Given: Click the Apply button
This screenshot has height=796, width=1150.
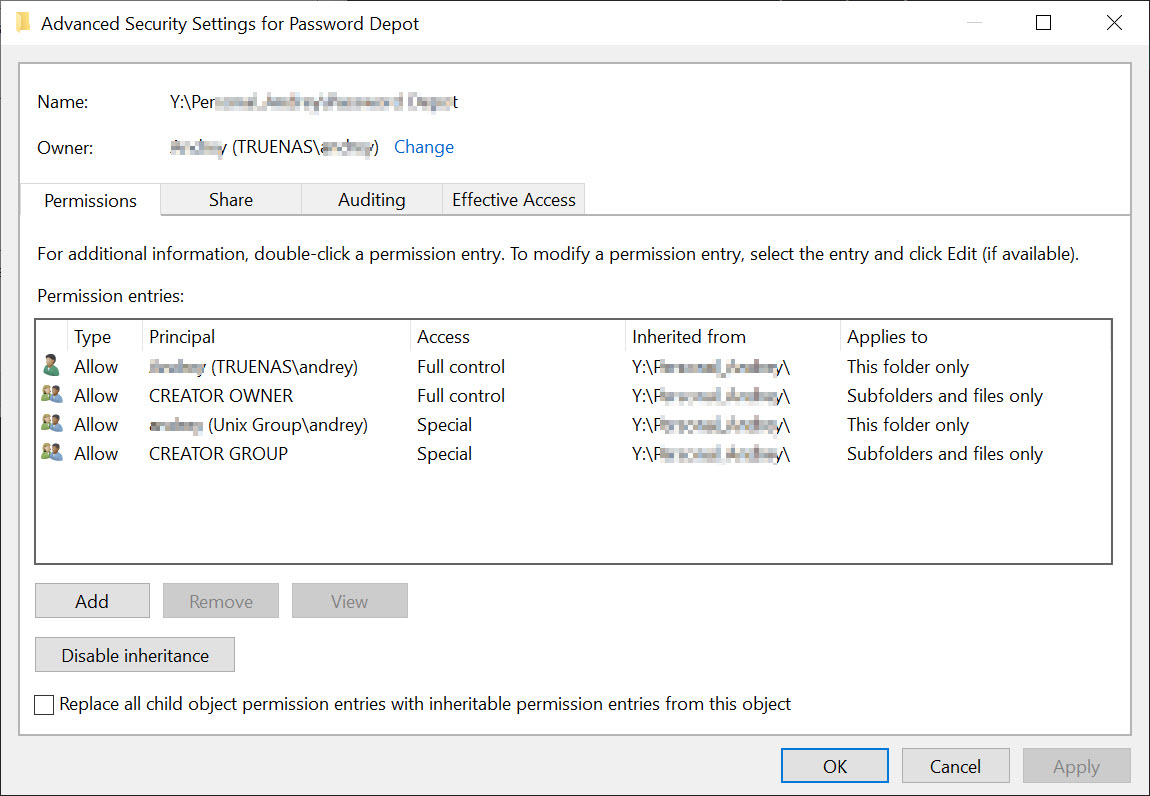Looking at the screenshot, I should click(x=1077, y=766).
